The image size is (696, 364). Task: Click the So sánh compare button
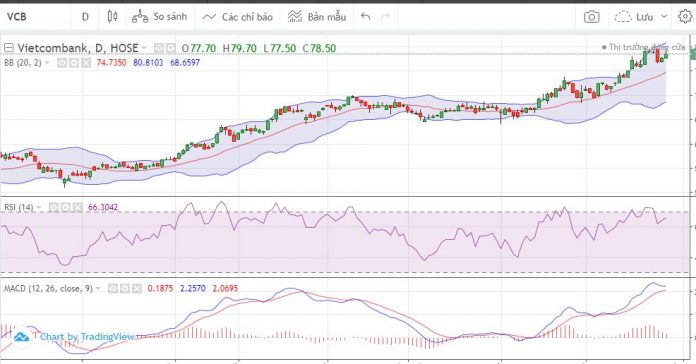tap(160, 17)
